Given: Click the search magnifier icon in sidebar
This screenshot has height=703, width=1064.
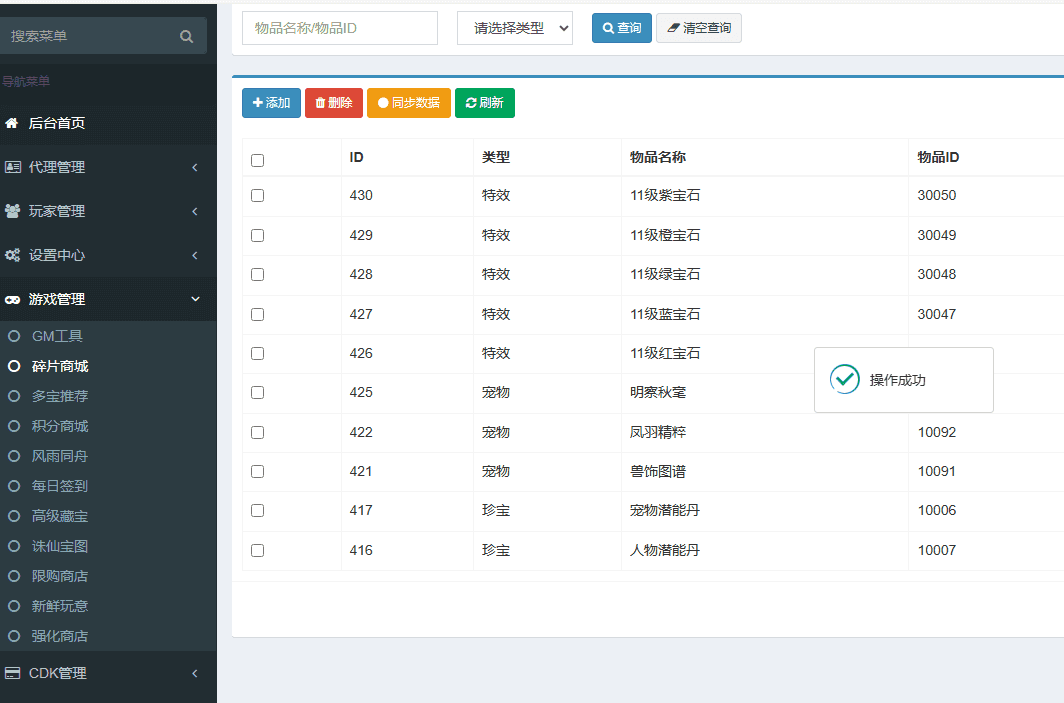Looking at the screenshot, I should tap(186, 36).
